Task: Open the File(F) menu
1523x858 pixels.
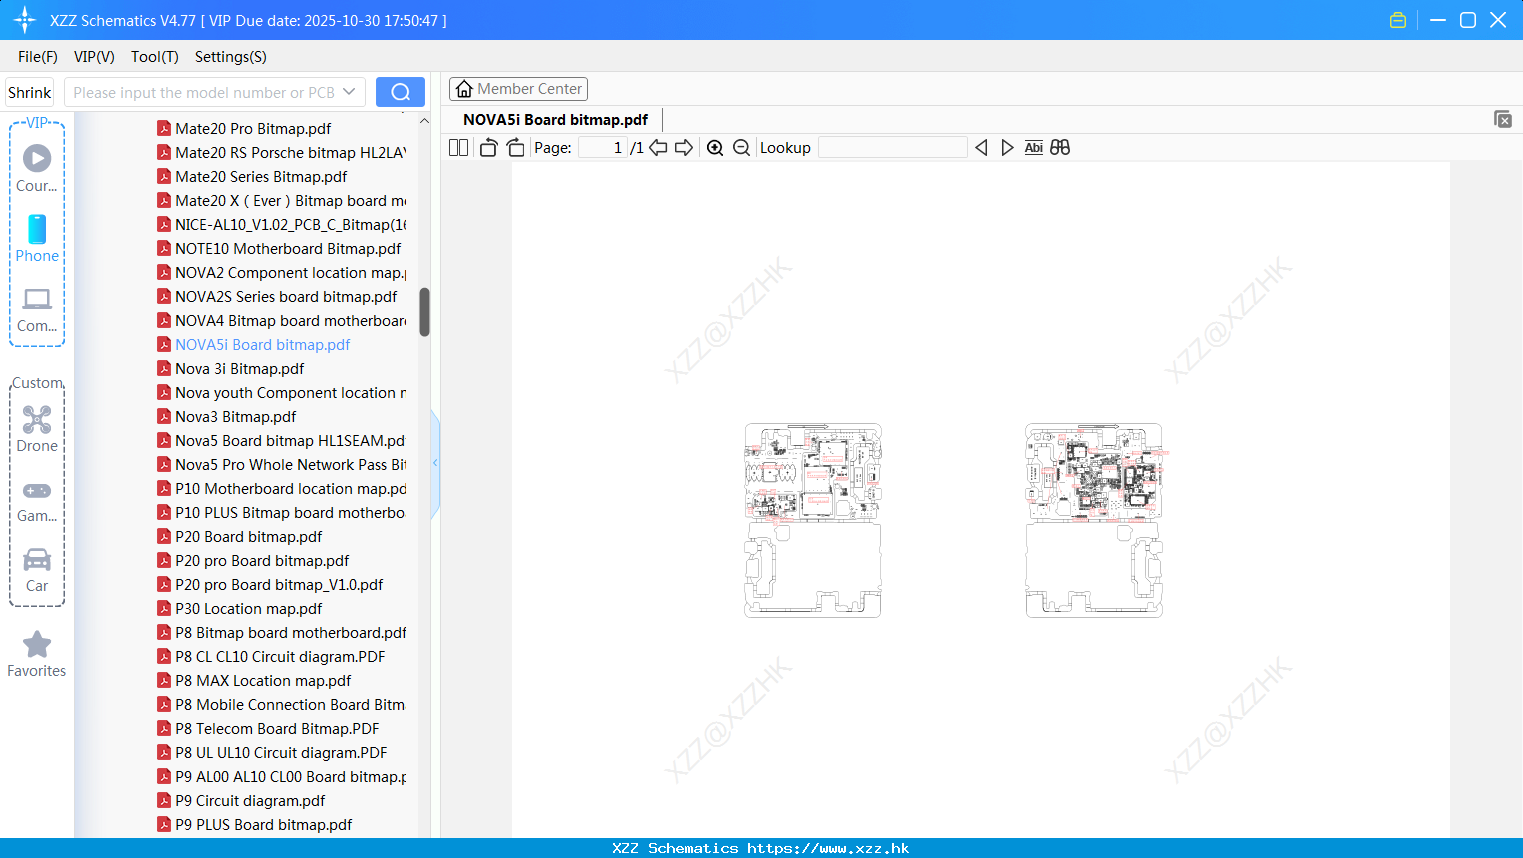Action: click(x=38, y=57)
